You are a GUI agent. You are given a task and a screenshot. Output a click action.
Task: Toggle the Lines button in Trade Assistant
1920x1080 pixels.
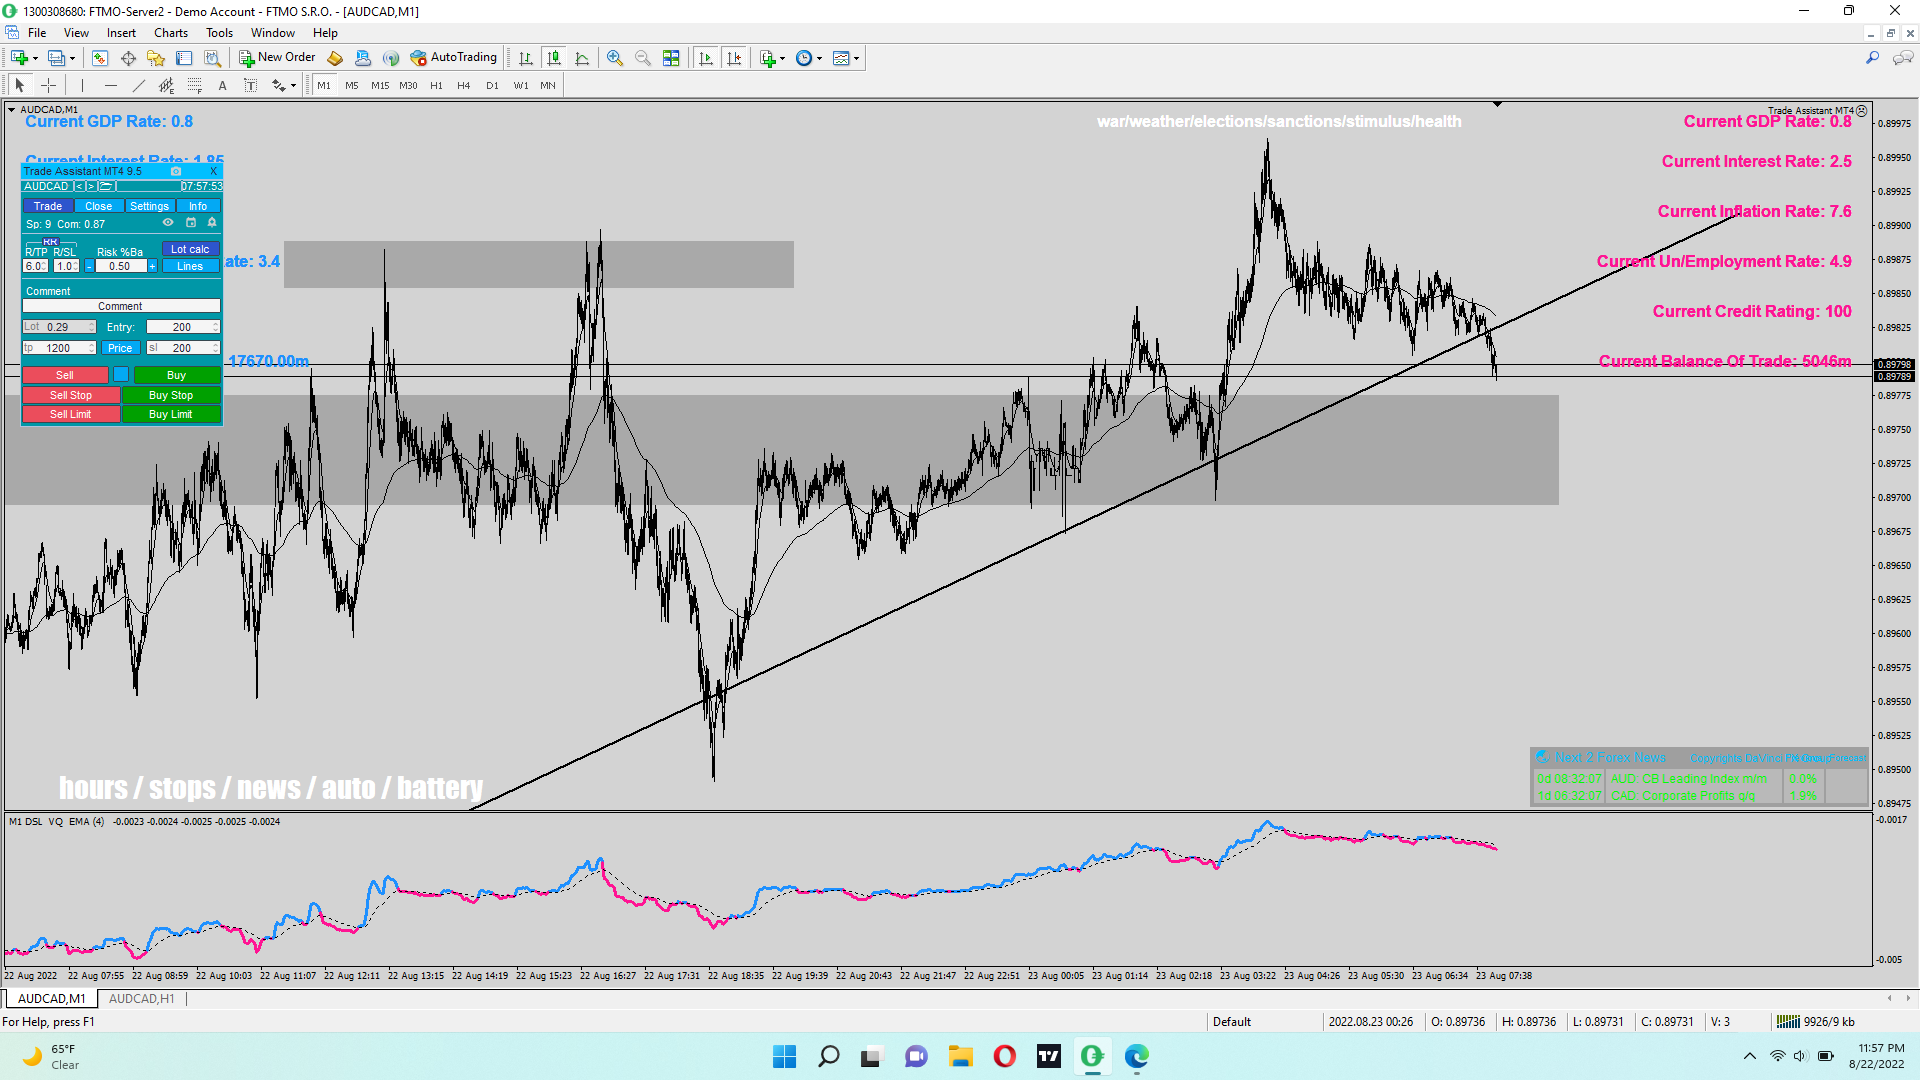point(190,266)
